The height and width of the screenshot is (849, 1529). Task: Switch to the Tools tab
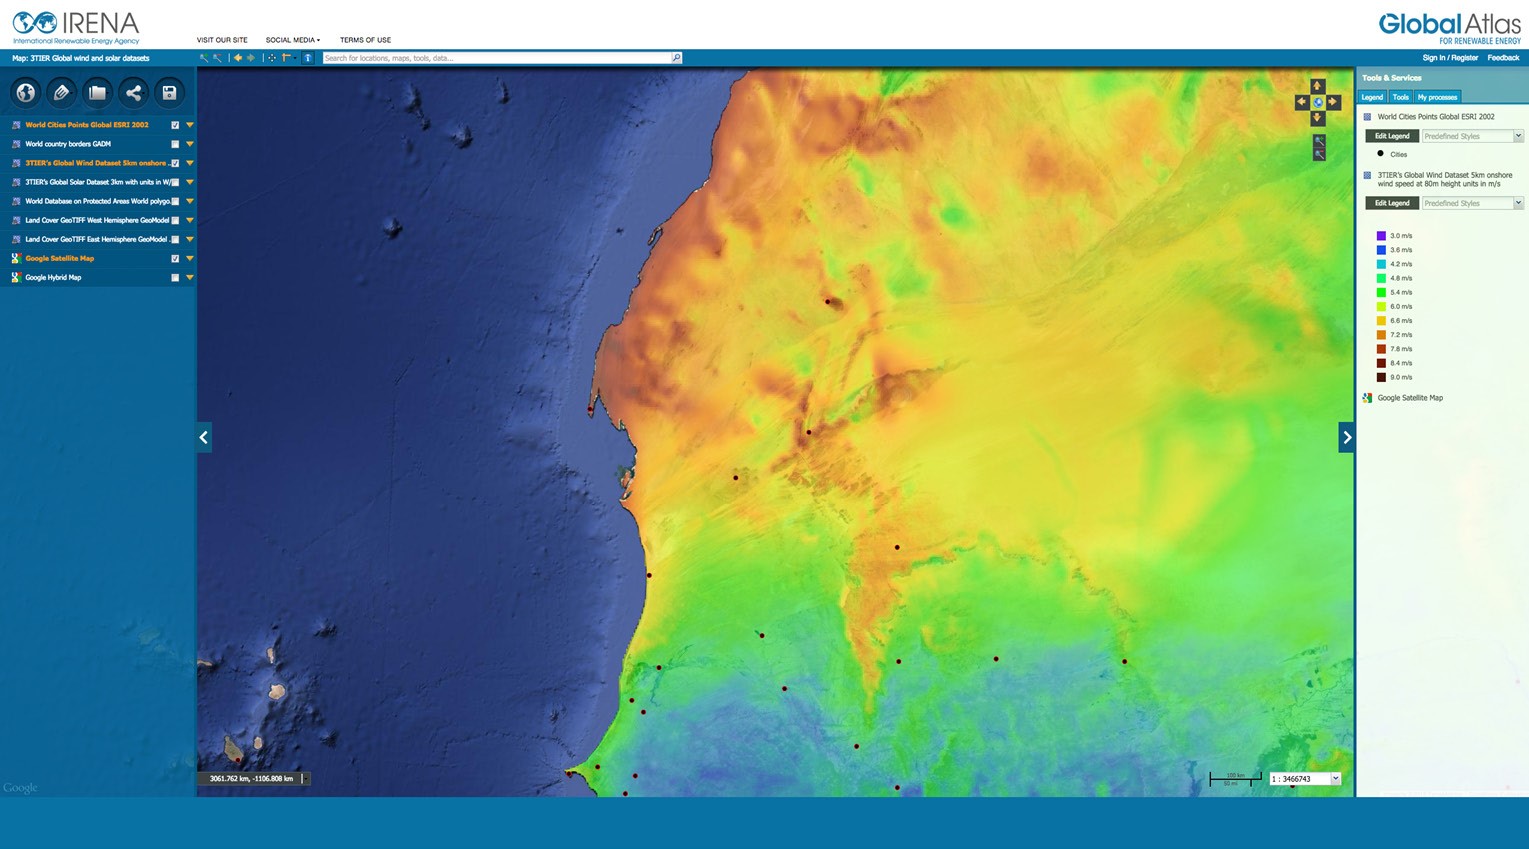pos(1400,97)
